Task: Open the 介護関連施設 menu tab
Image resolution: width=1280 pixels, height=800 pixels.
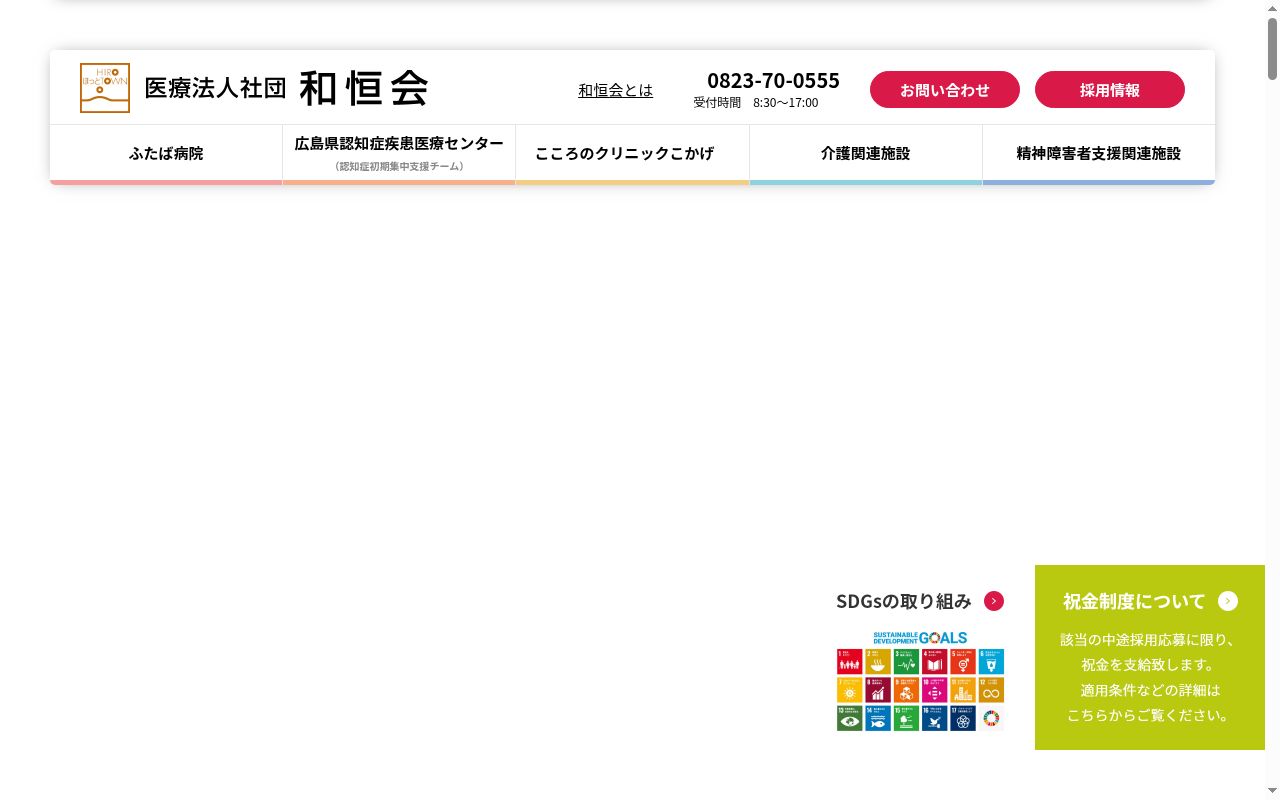Action: point(866,154)
